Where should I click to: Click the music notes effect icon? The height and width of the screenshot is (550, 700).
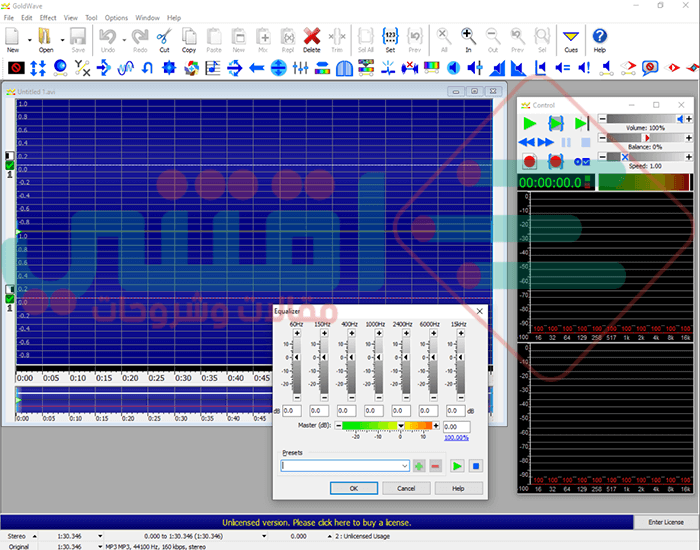(212, 68)
